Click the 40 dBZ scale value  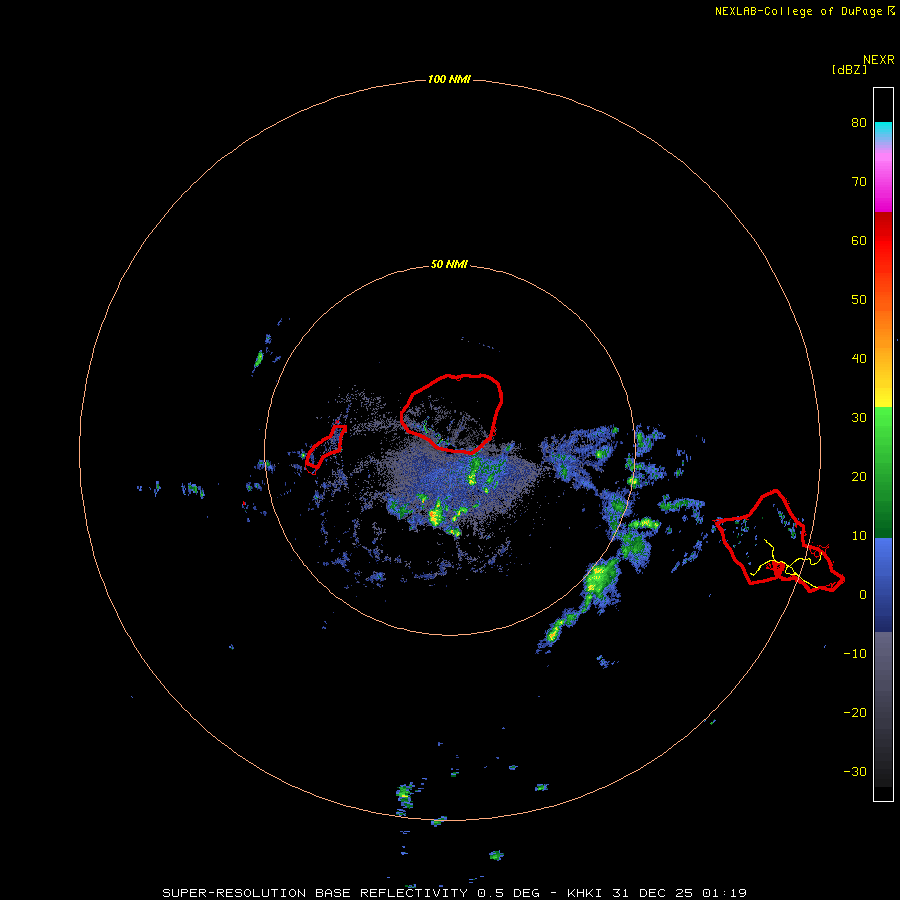pos(859,359)
